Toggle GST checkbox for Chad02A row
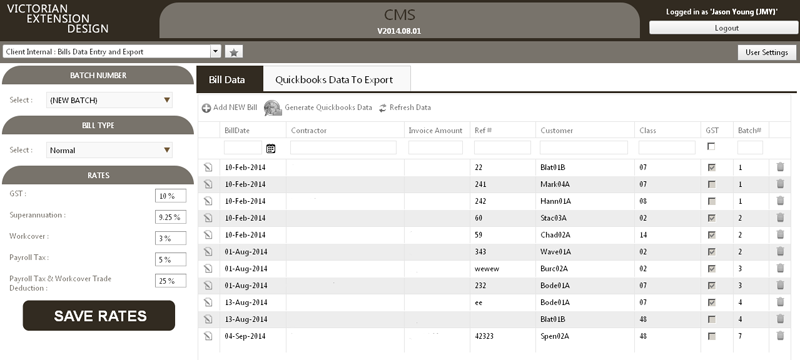The width and height of the screenshot is (800, 360). [711, 235]
